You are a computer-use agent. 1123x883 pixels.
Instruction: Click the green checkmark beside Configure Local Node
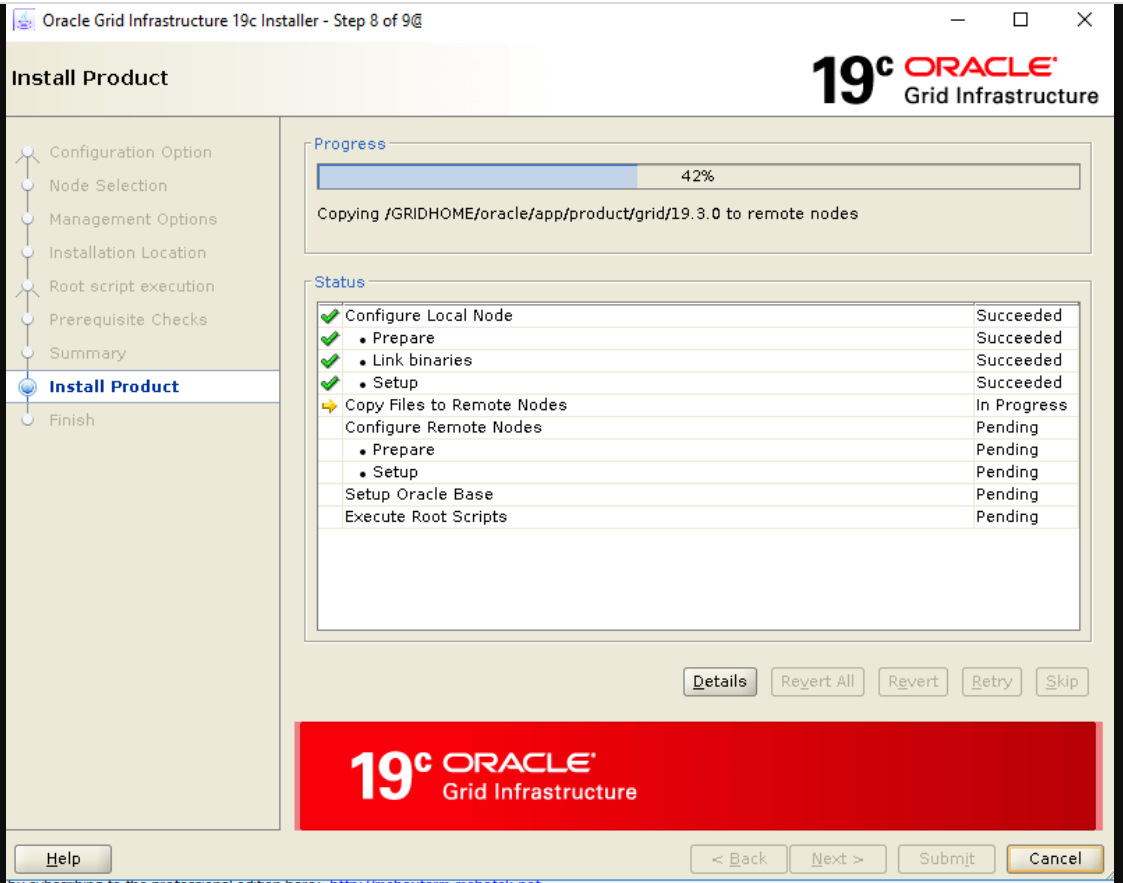click(x=329, y=316)
